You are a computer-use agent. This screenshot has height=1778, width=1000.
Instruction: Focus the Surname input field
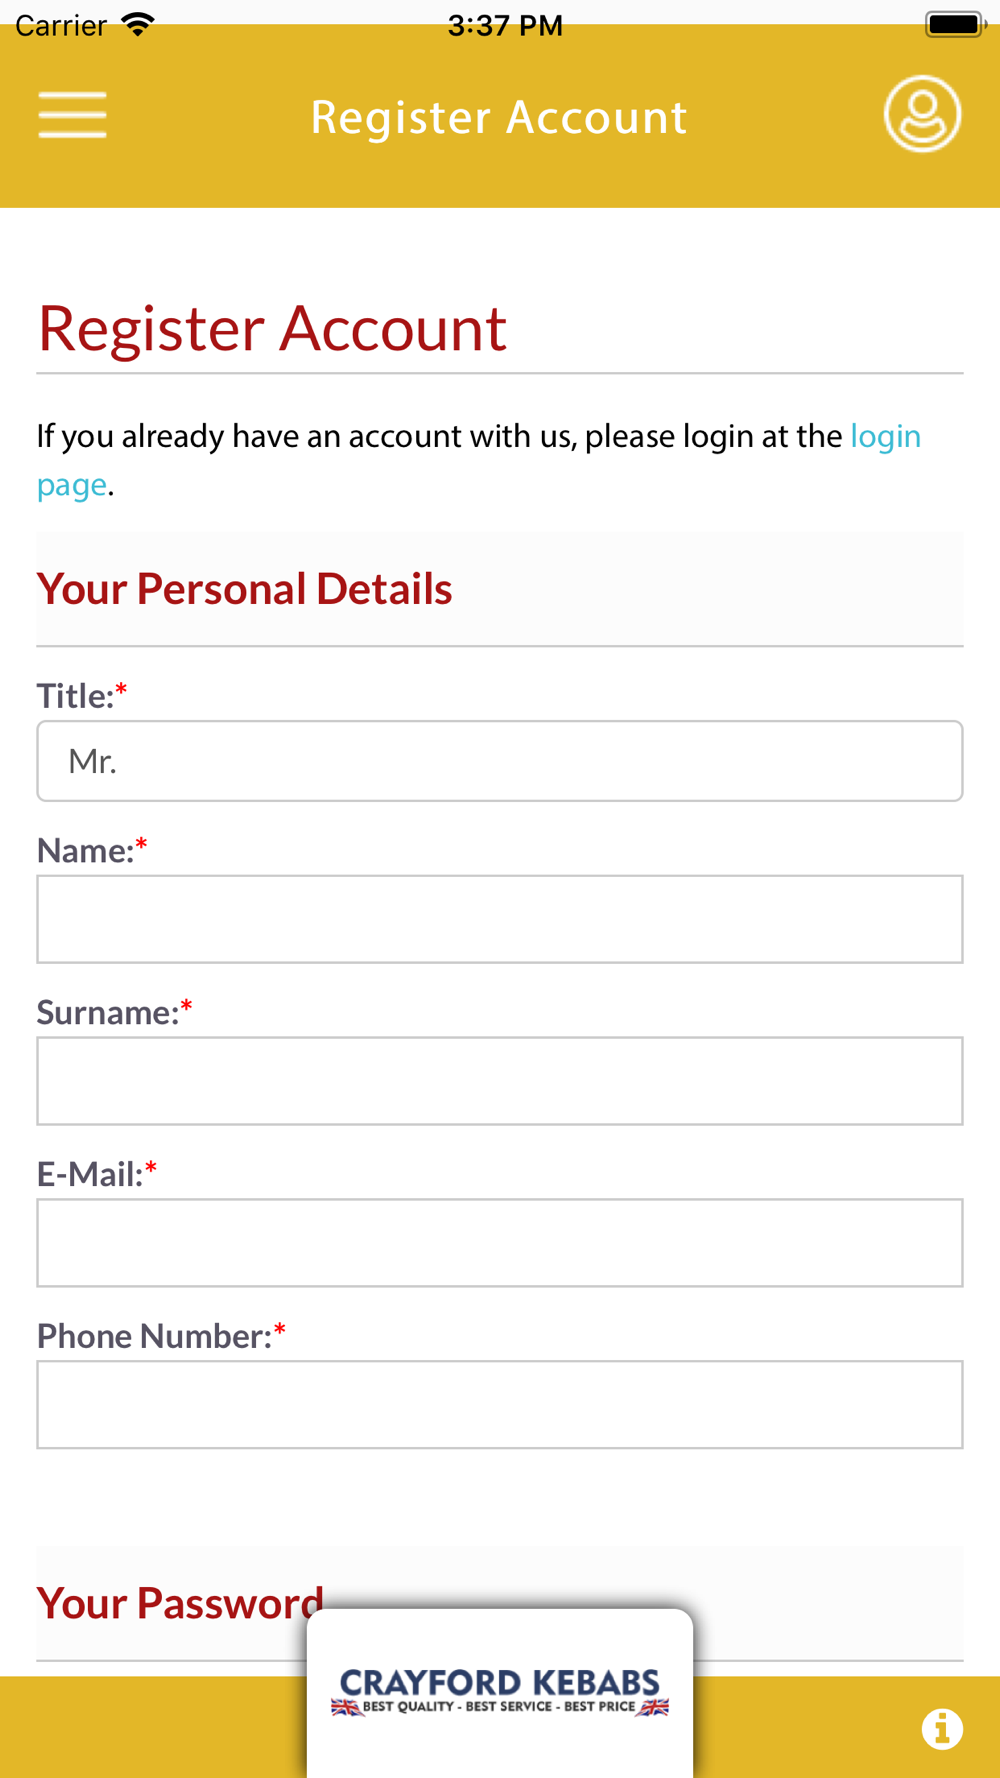click(500, 1081)
